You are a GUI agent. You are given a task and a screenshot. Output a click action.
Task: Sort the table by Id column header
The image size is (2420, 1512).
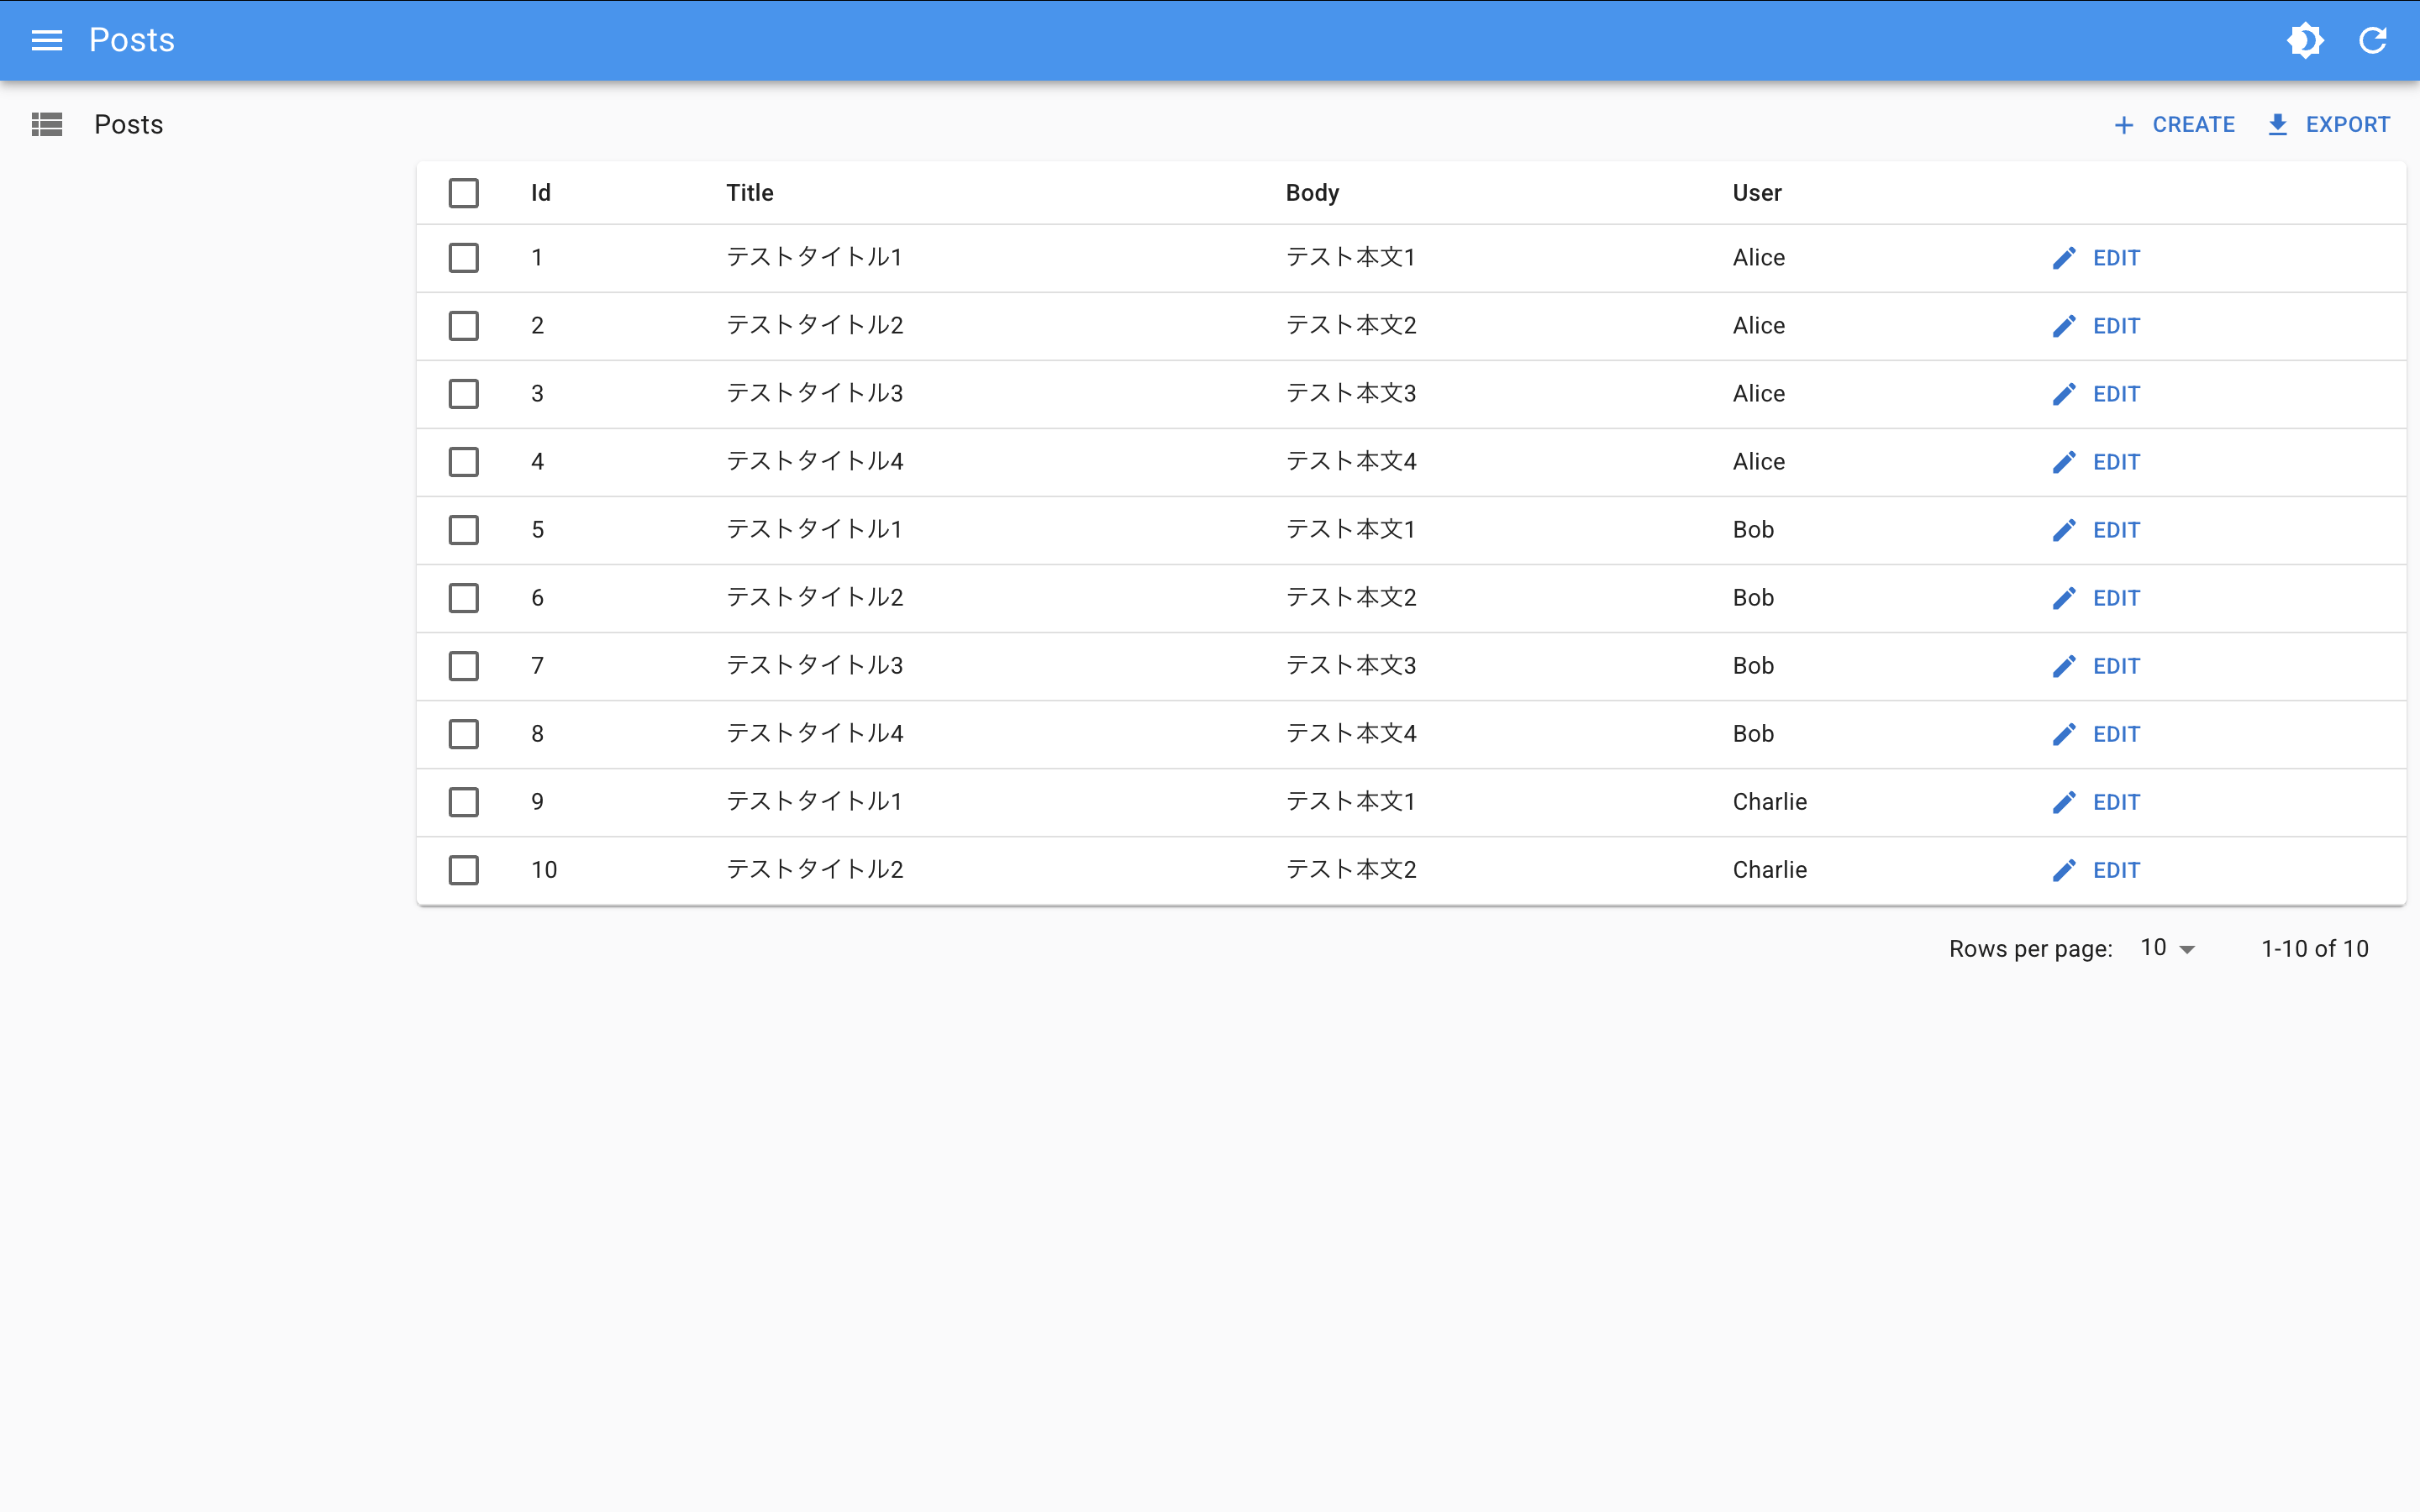(540, 193)
